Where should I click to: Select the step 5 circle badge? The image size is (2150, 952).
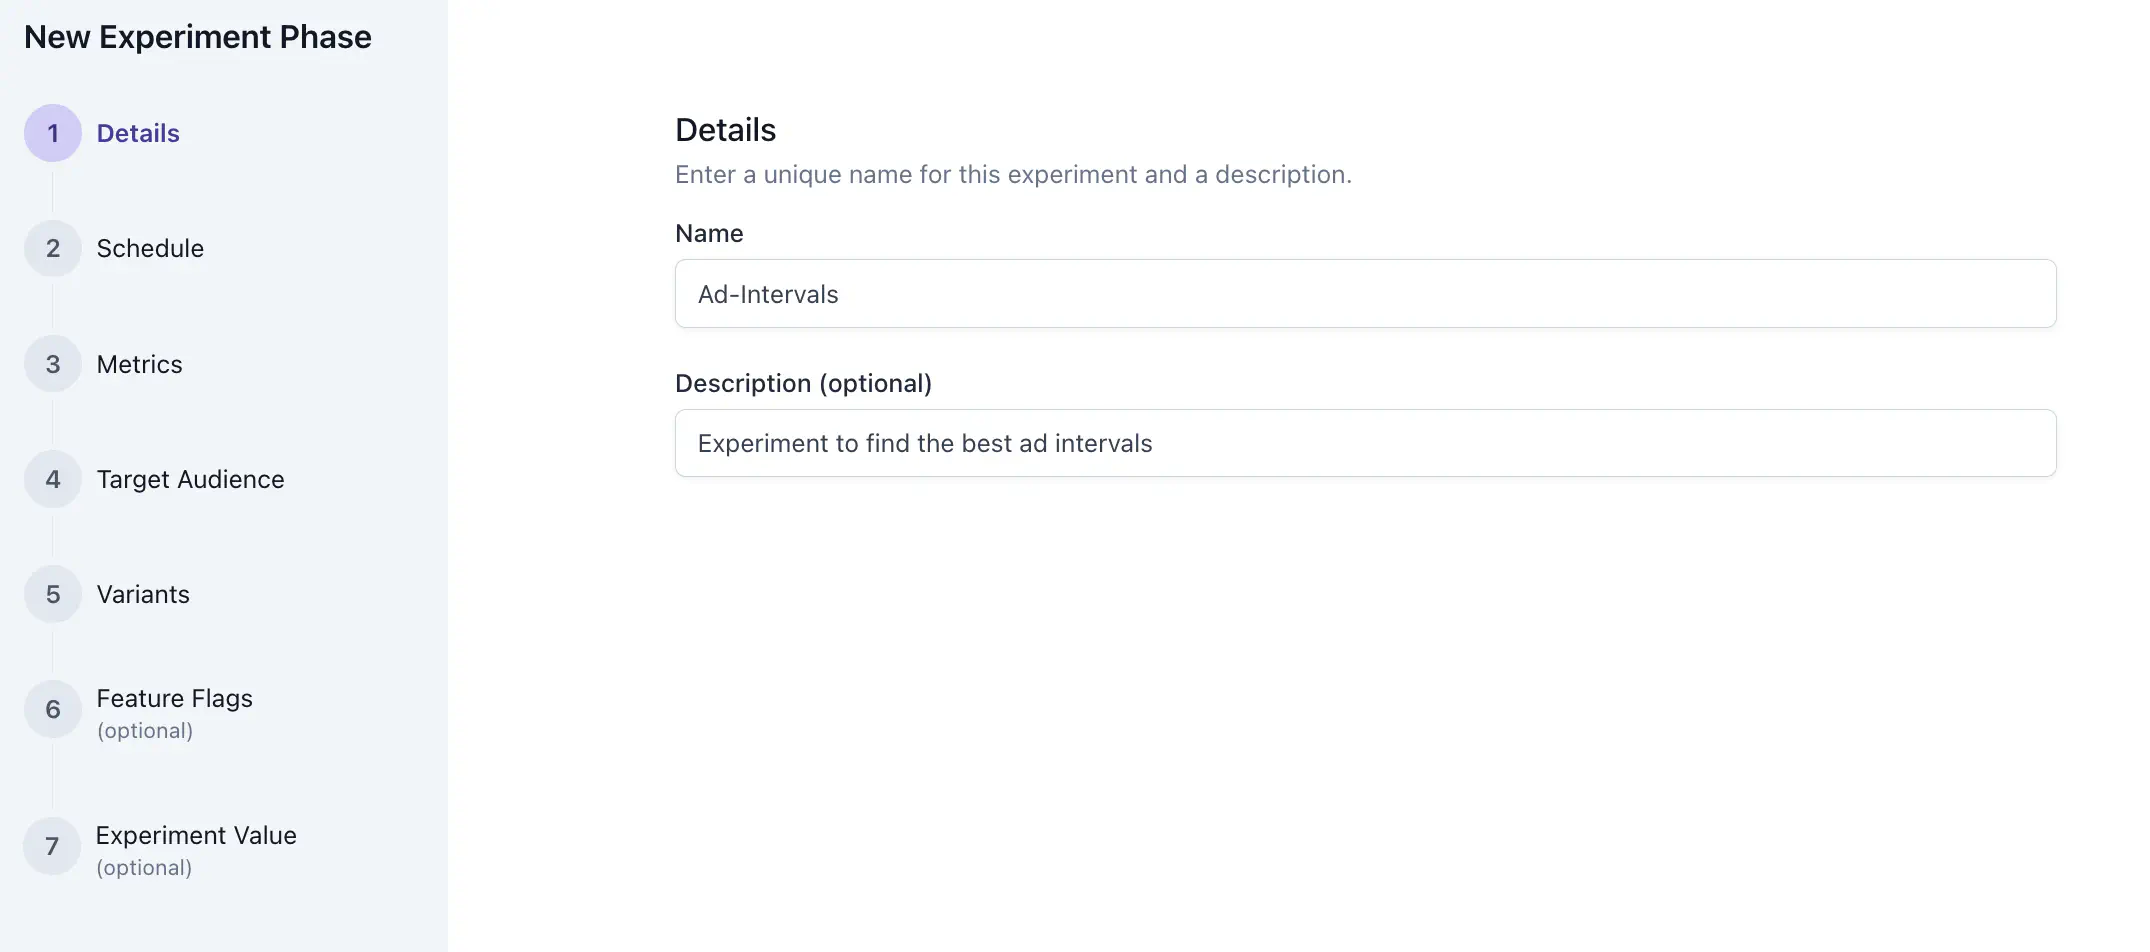tap(53, 594)
